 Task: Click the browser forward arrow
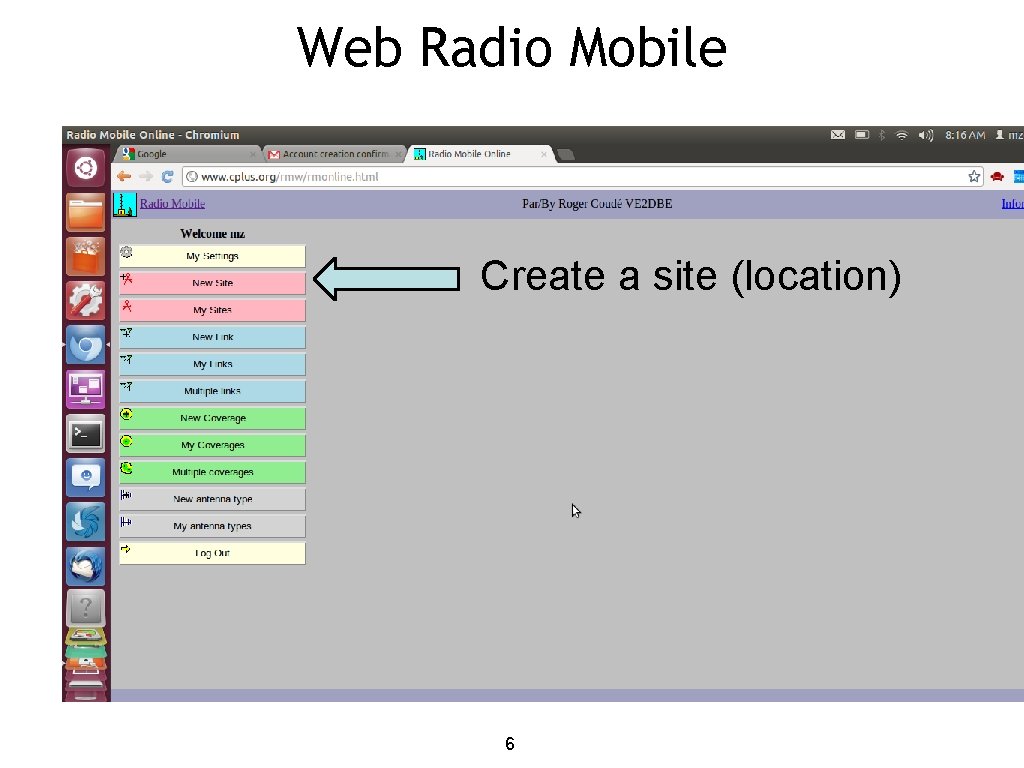click(x=146, y=176)
